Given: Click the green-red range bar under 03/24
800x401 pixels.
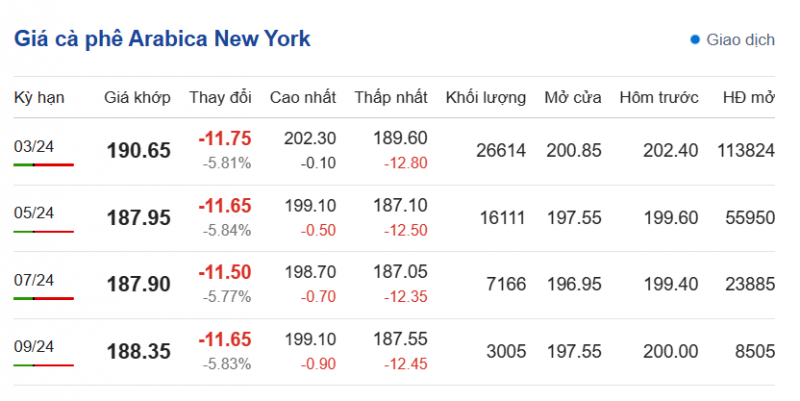Looking at the screenshot, I should pyautogui.click(x=43, y=164).
